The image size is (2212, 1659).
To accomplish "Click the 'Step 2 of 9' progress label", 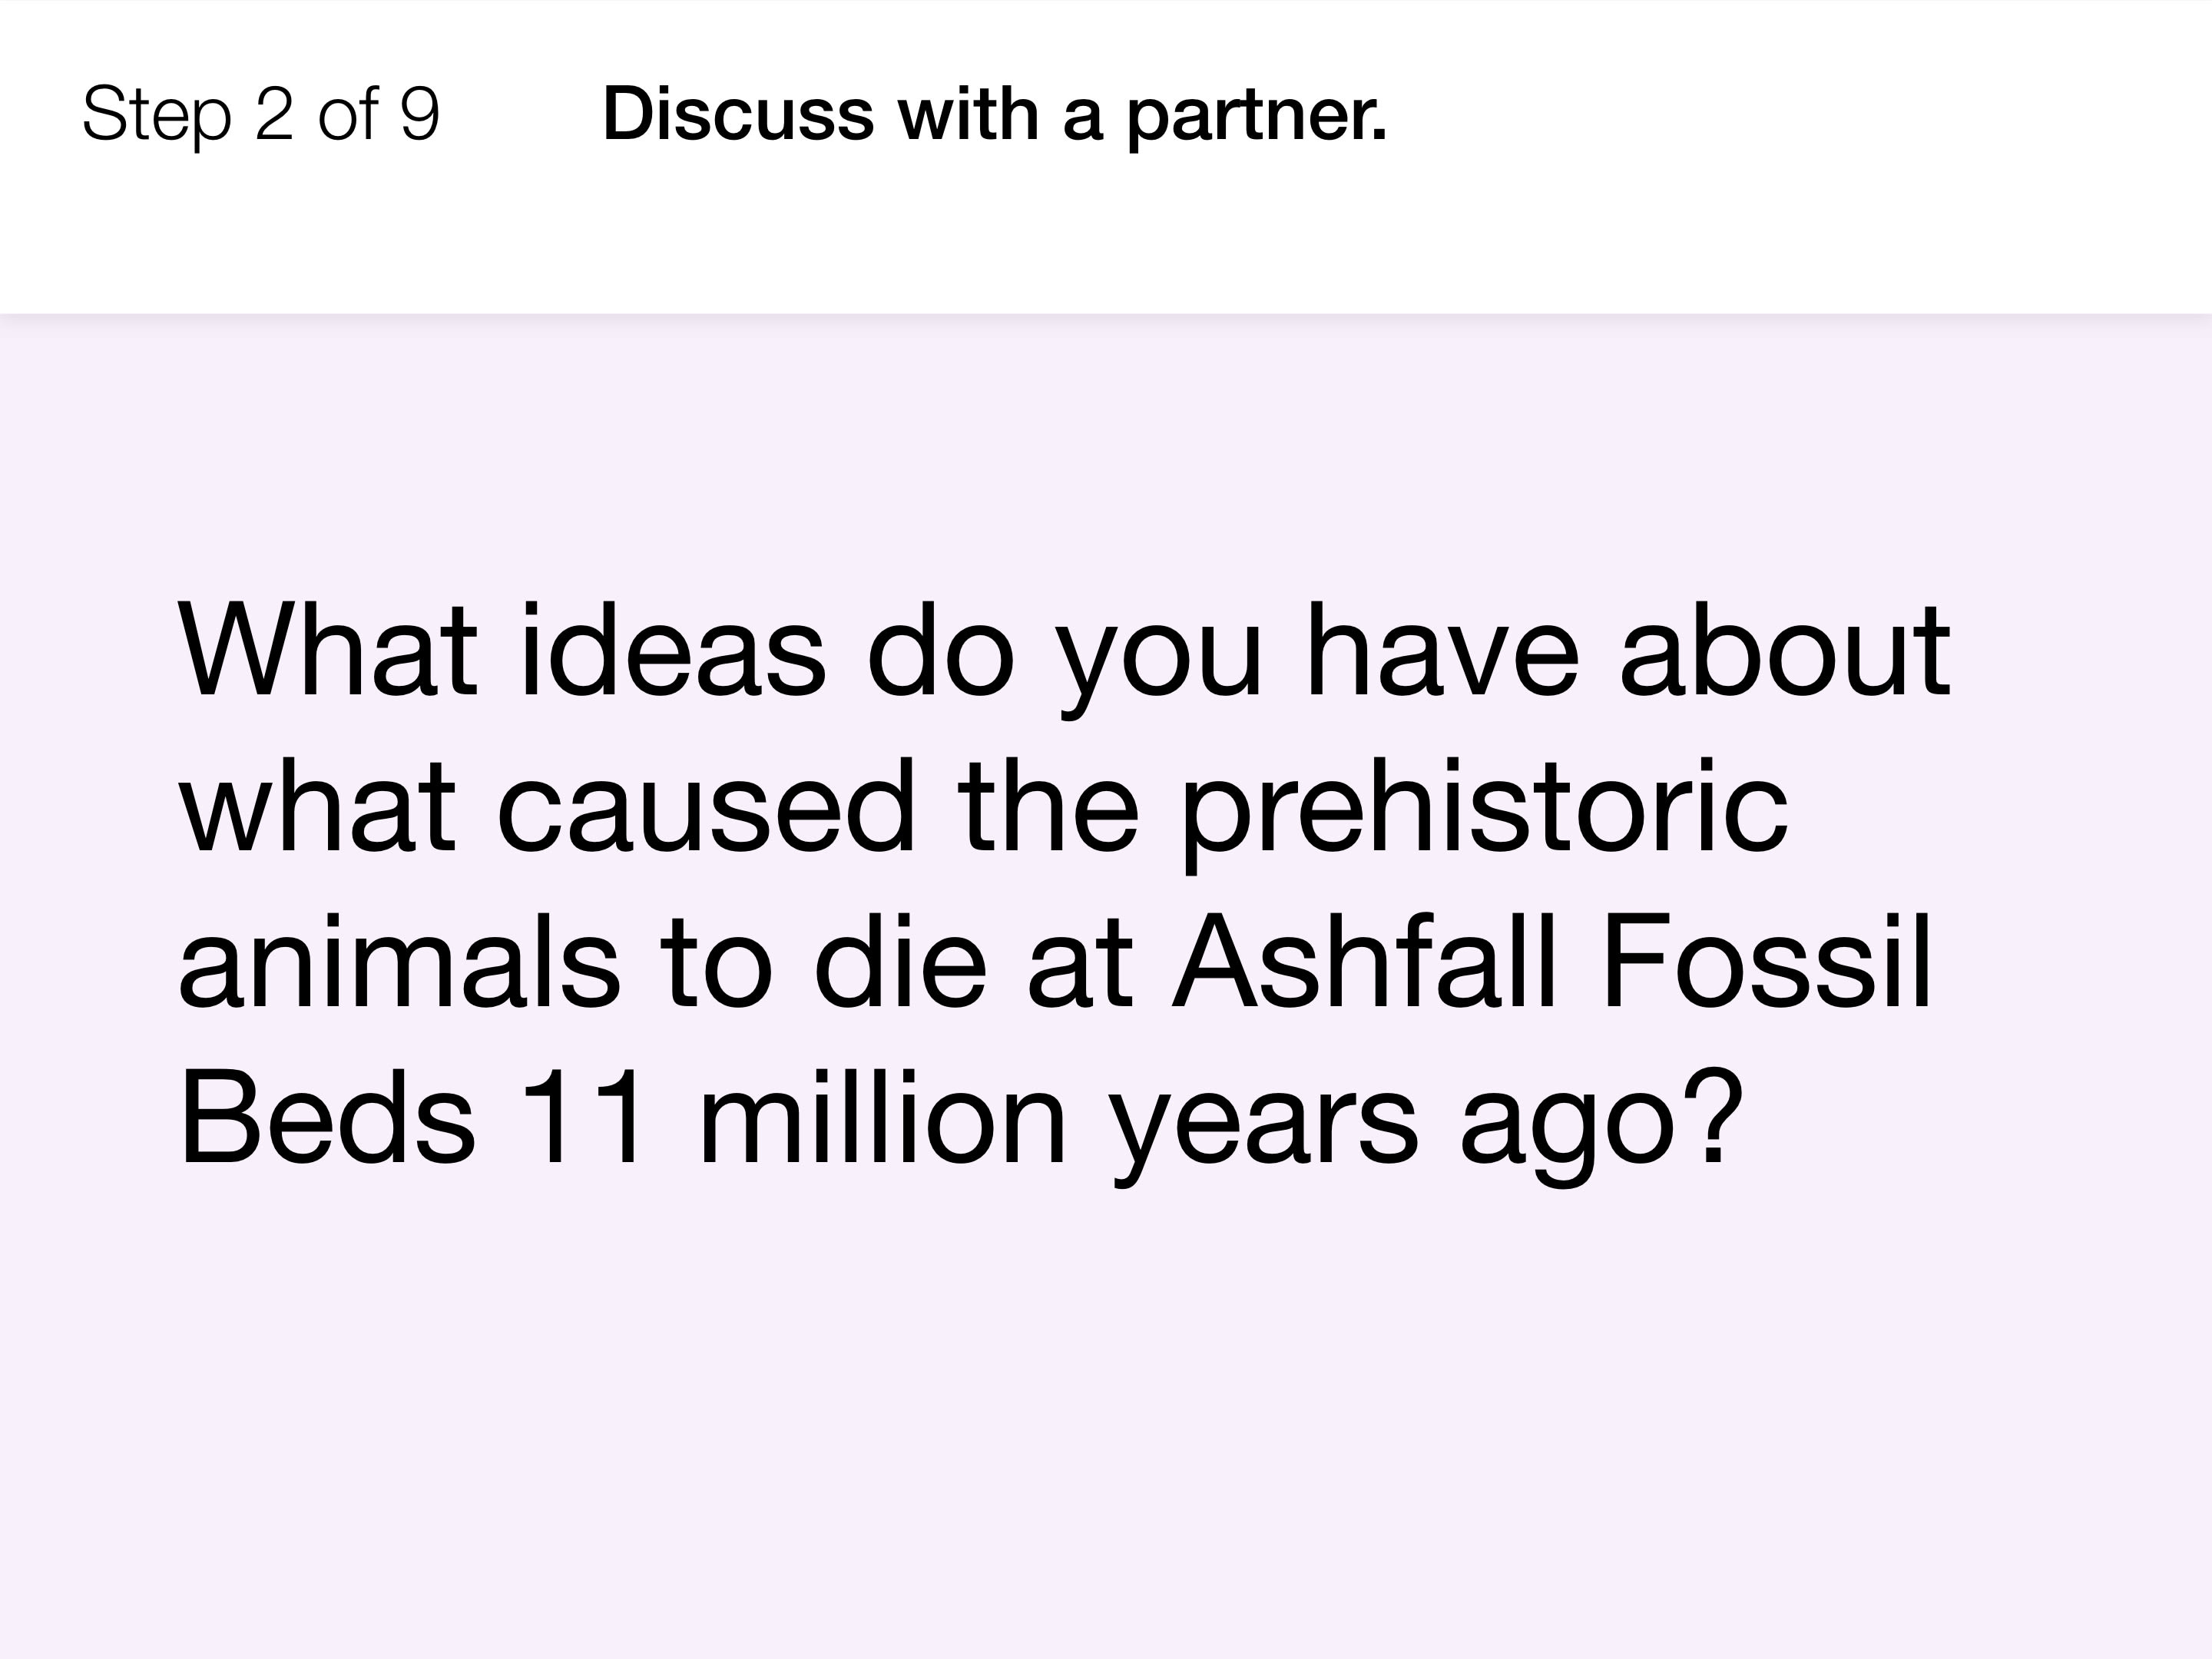I will tap(261, 114).
